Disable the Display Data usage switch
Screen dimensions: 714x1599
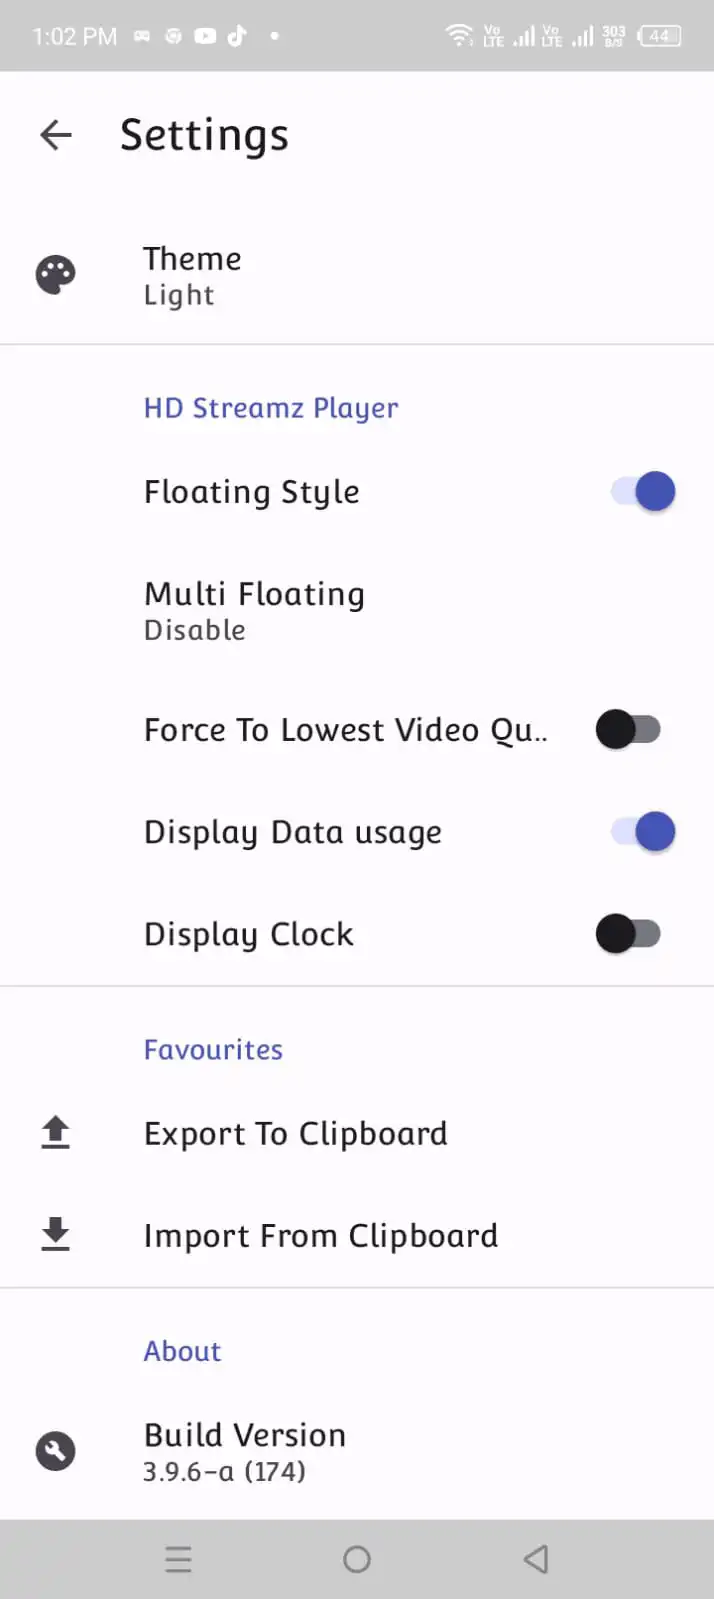[x=643, y=832]
